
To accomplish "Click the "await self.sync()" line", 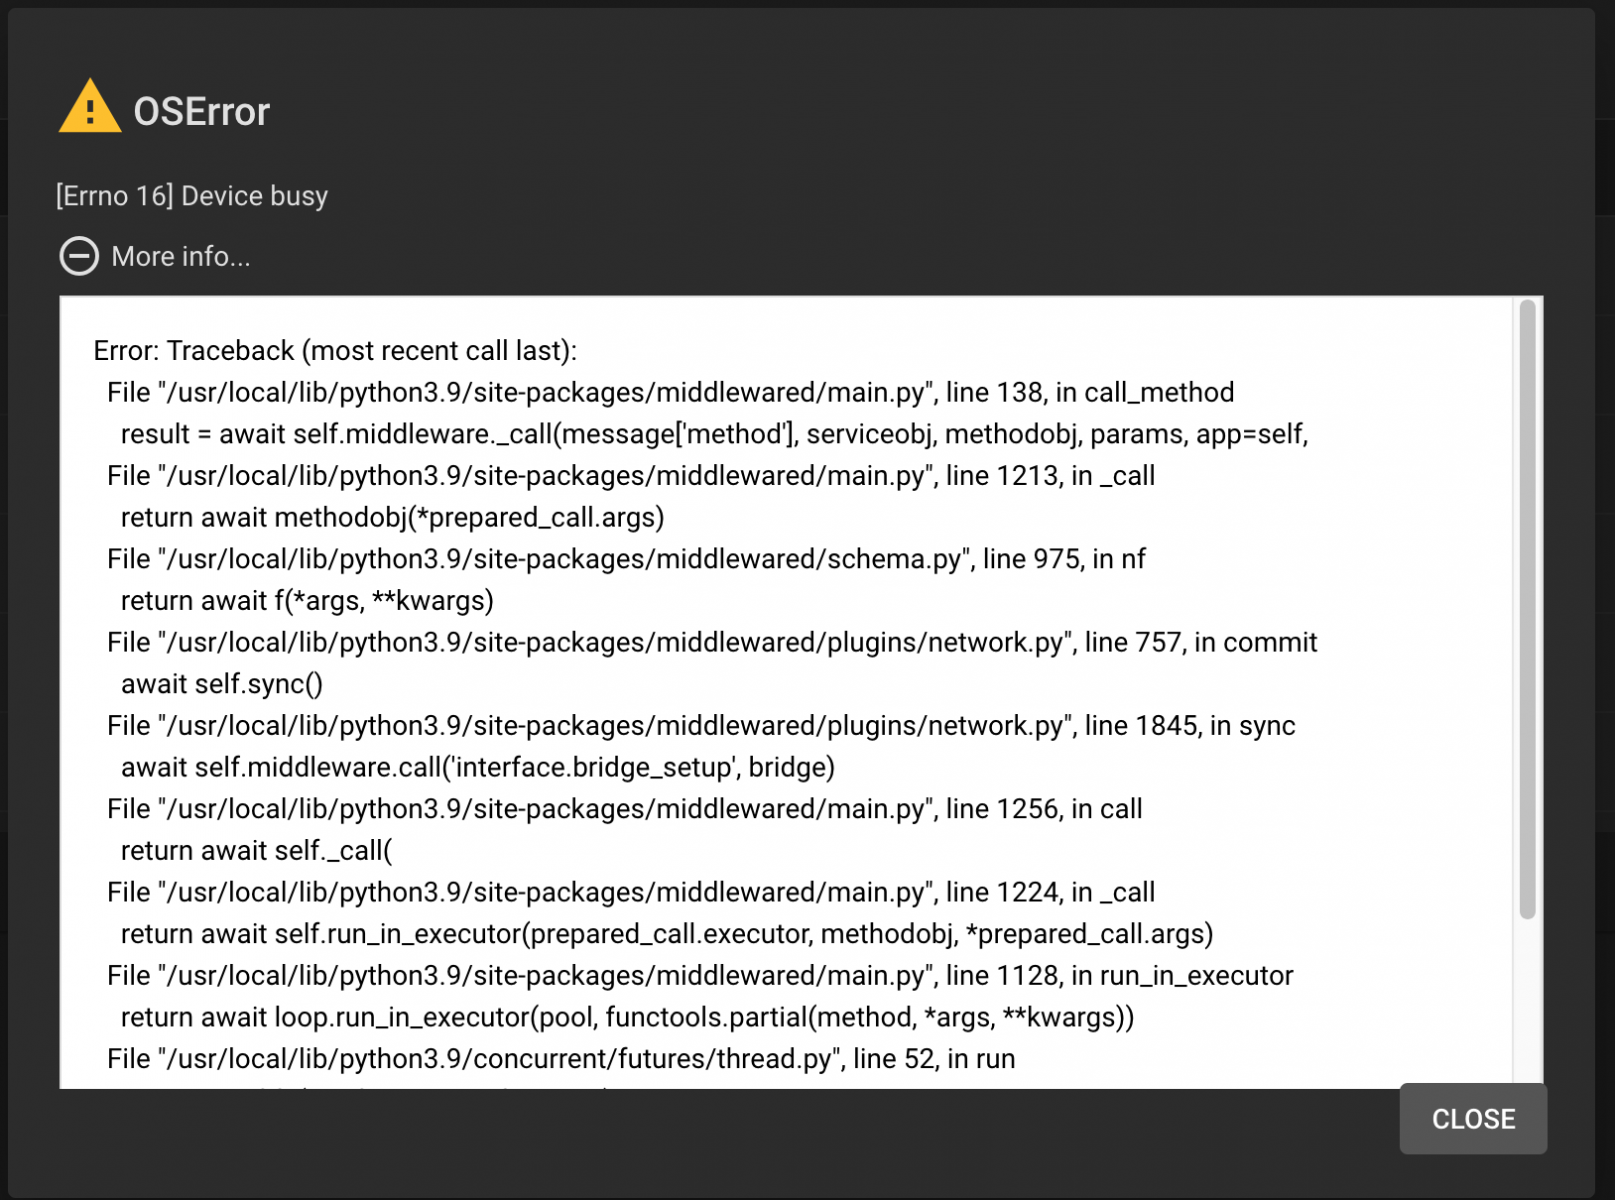I will click(x=222, y=684).
